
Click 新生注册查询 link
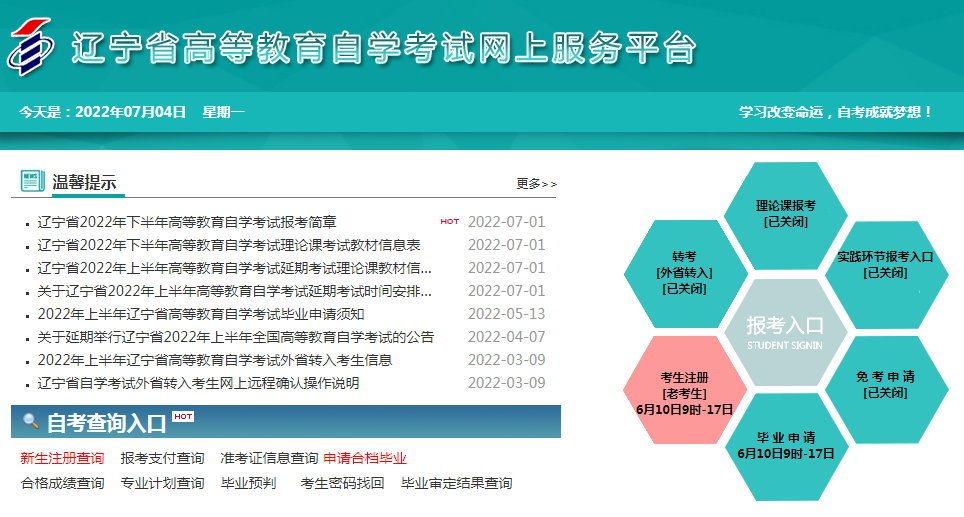tap(62, 459)
